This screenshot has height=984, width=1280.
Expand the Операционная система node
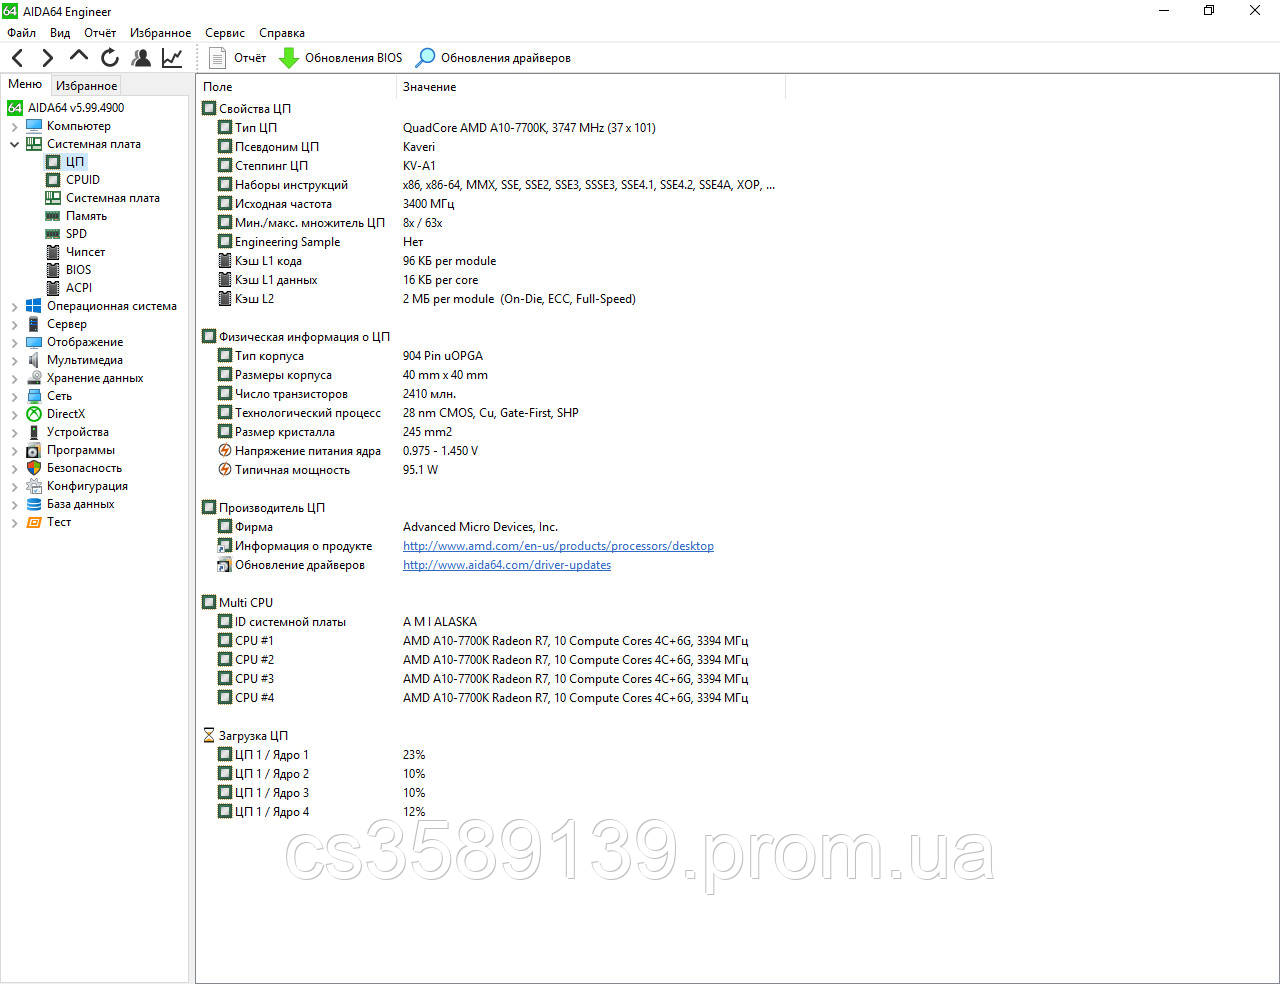(x=14, y=307)
